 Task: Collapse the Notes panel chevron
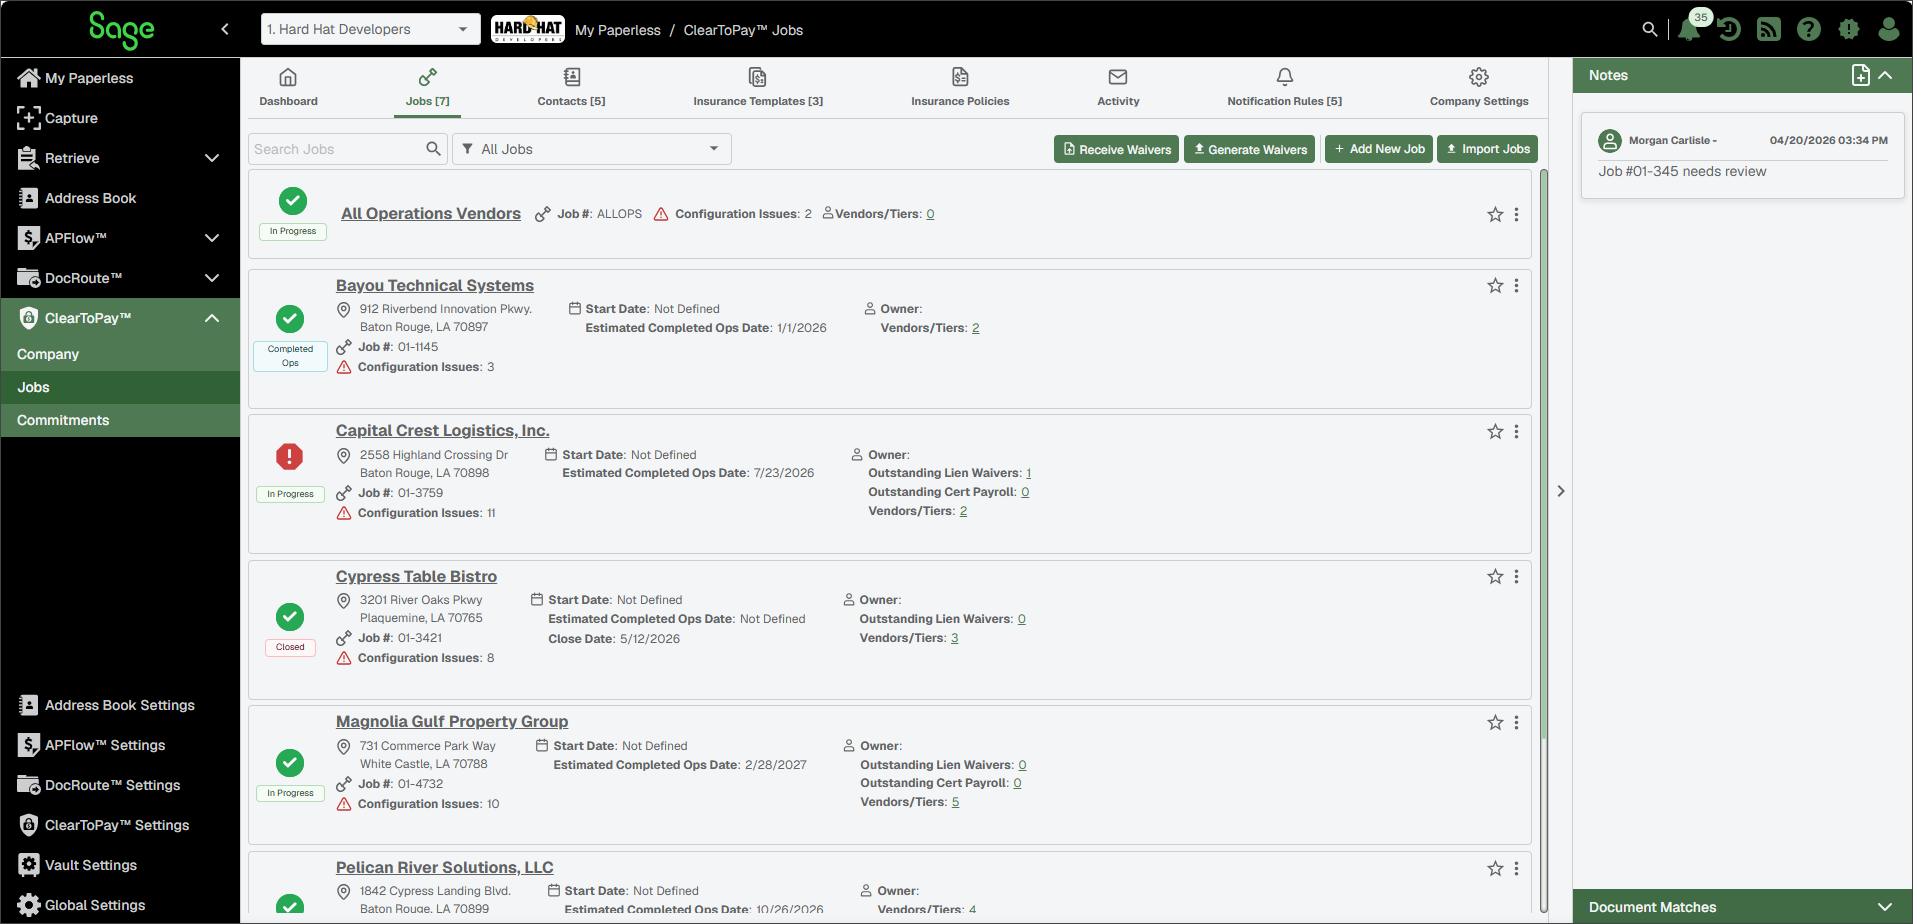(x=1886, y=75)
